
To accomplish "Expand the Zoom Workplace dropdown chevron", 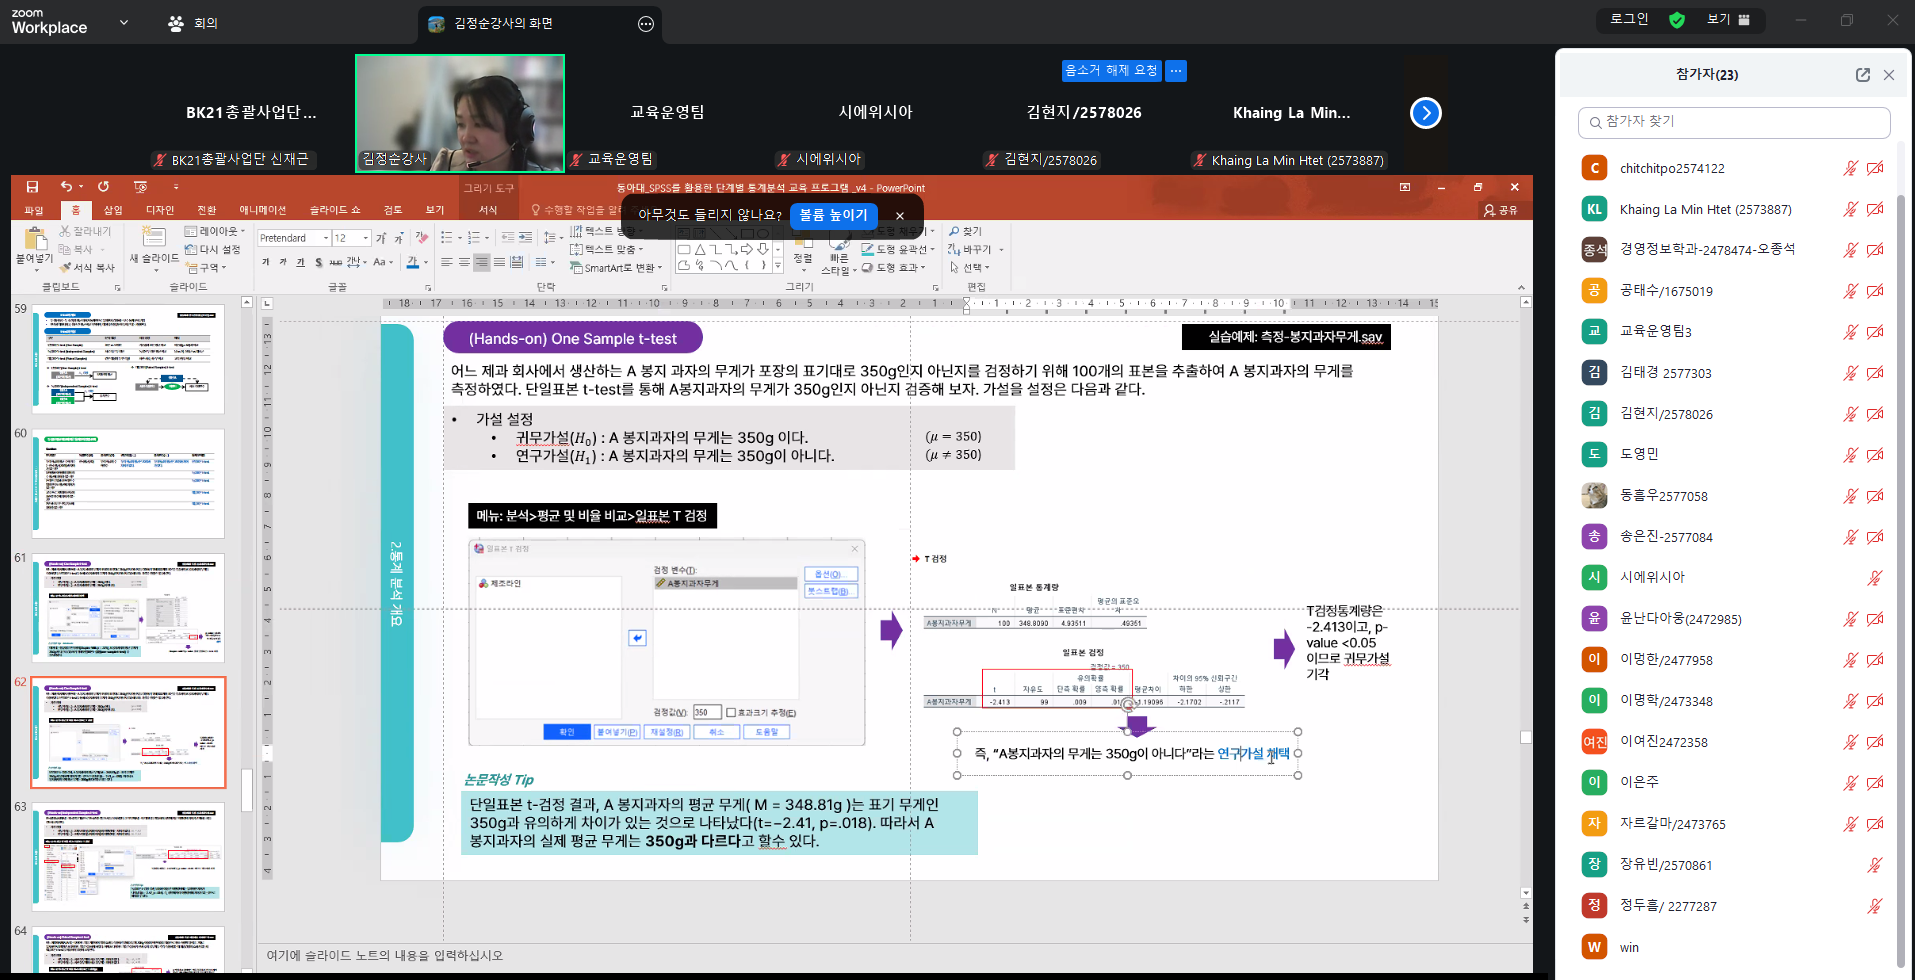I will (124, 22).
